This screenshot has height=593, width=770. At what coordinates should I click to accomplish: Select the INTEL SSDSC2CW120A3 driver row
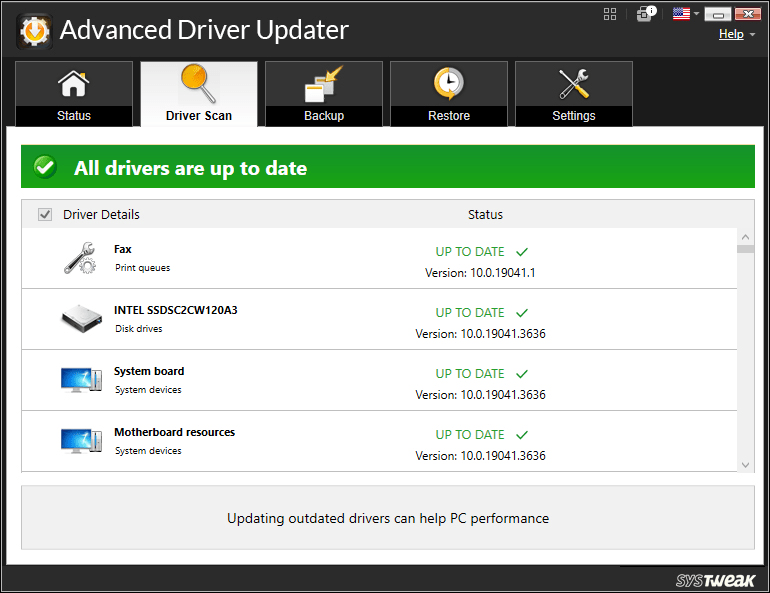[380, 320]
